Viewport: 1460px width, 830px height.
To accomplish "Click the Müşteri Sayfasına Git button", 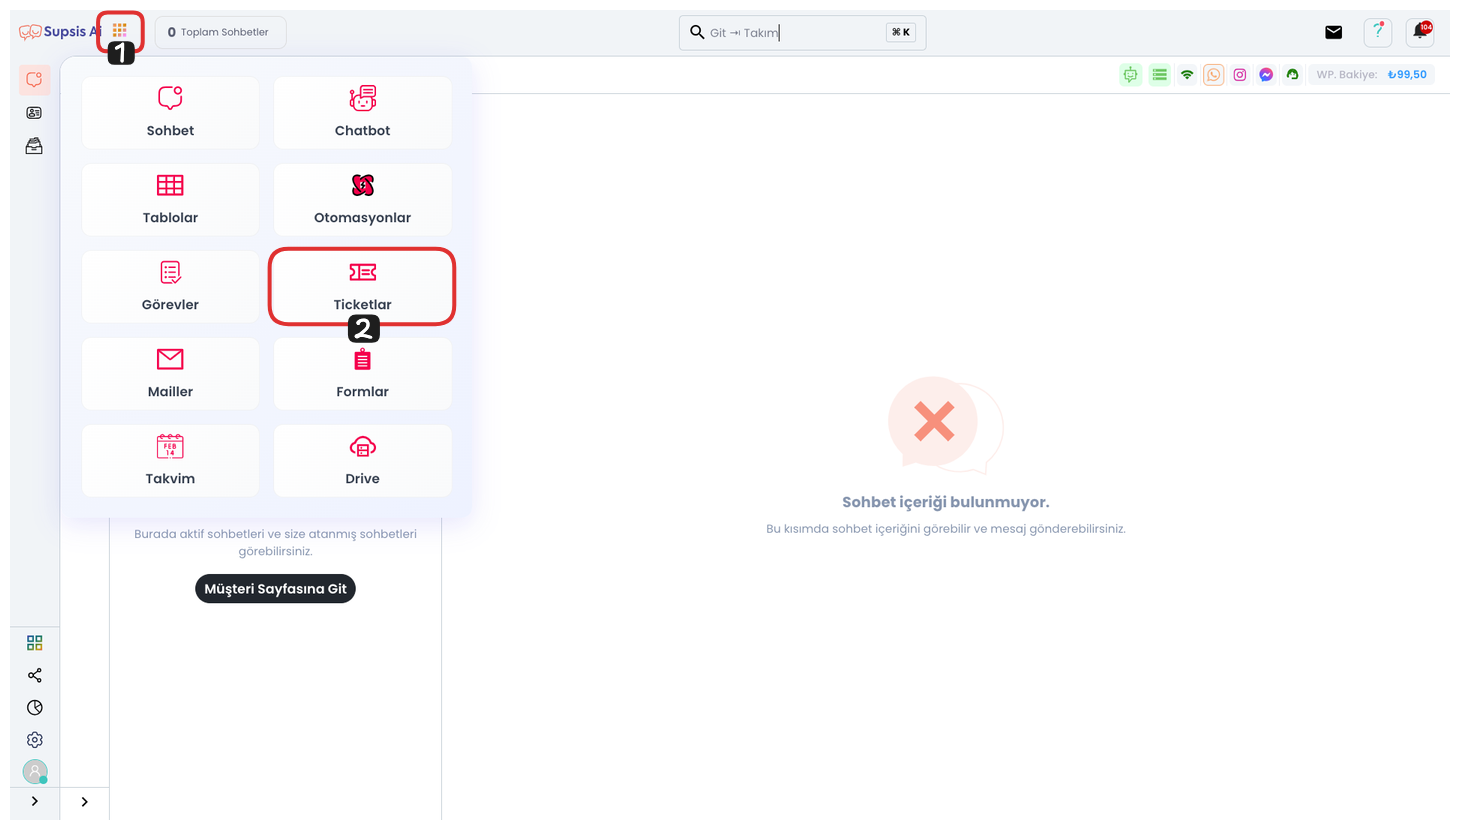I will tap(275, 589).
